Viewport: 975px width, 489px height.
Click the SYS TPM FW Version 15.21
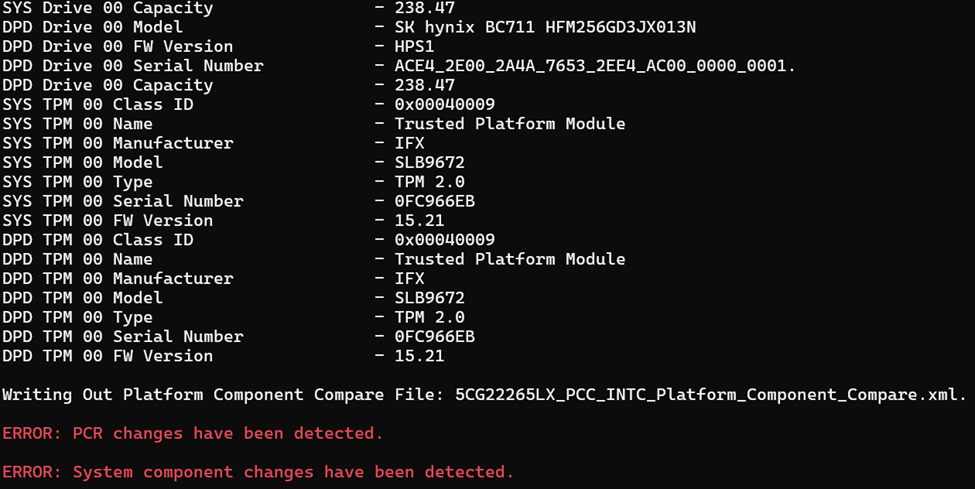(x=419, y=220)
